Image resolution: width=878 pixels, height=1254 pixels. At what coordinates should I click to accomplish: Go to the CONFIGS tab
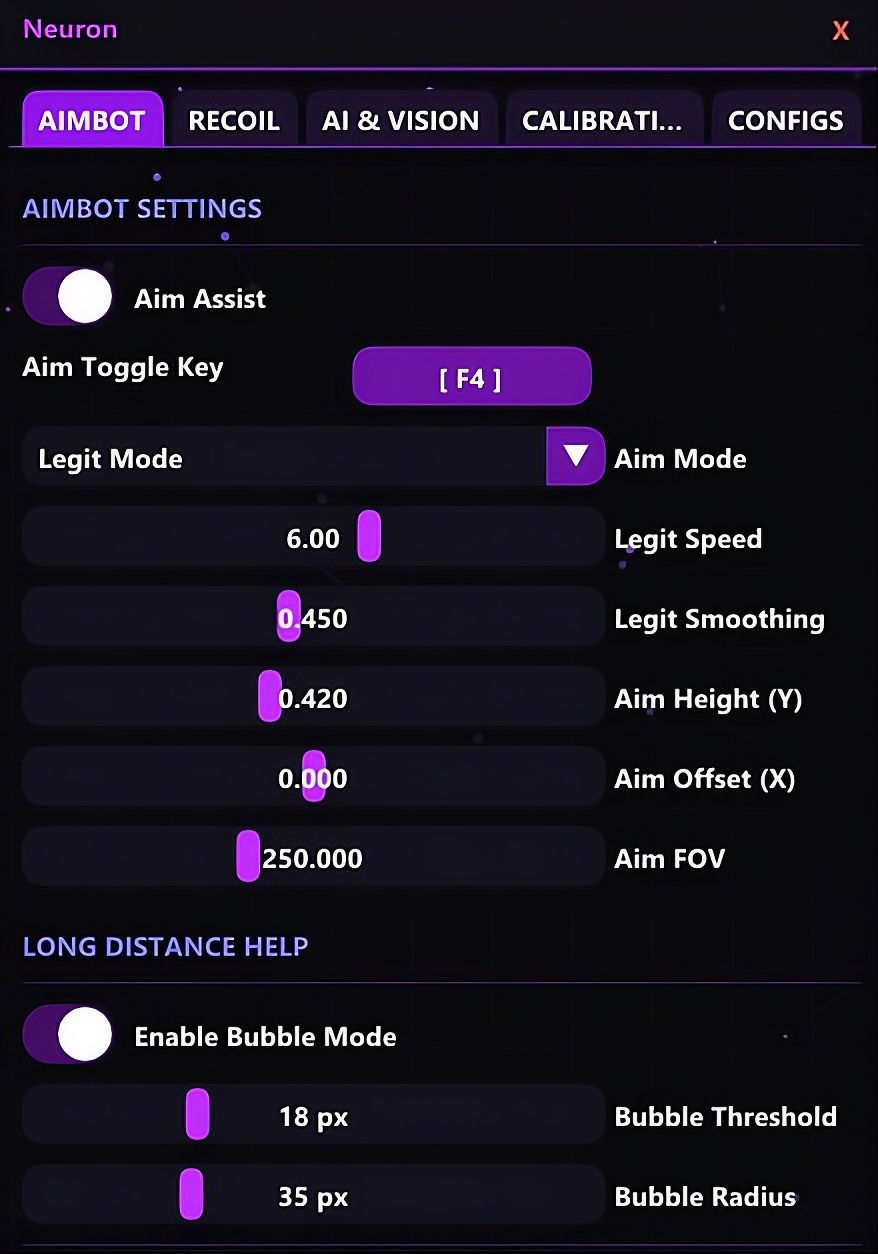coord(785,121)
